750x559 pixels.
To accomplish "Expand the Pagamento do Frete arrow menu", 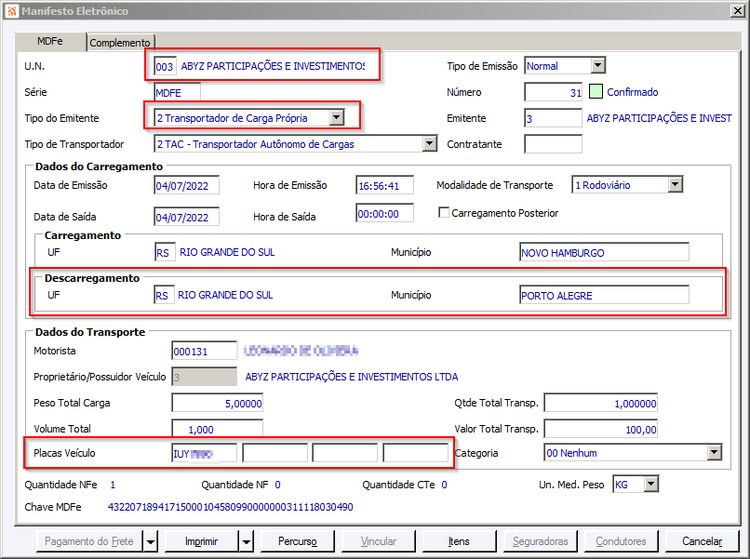I will 150,541.
